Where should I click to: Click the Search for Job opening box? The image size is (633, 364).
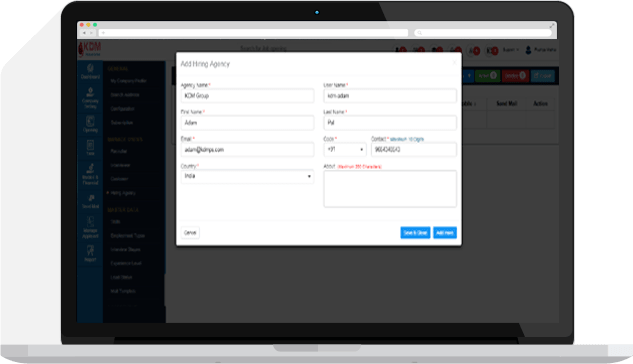(263, 49)
